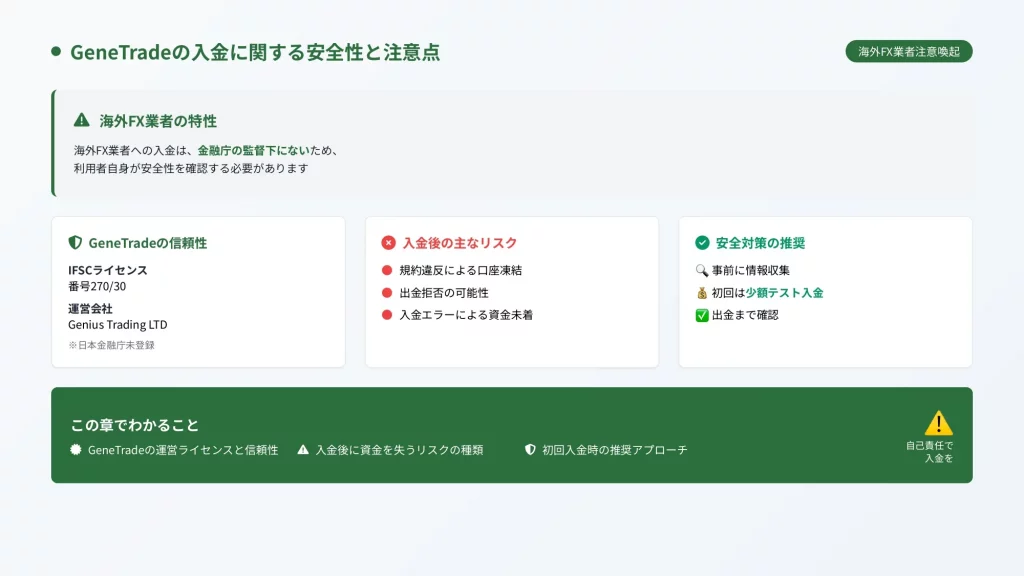Click the red bullet beside 規約違反による口座凍結

pyautogui.click(x=388, y=270)
